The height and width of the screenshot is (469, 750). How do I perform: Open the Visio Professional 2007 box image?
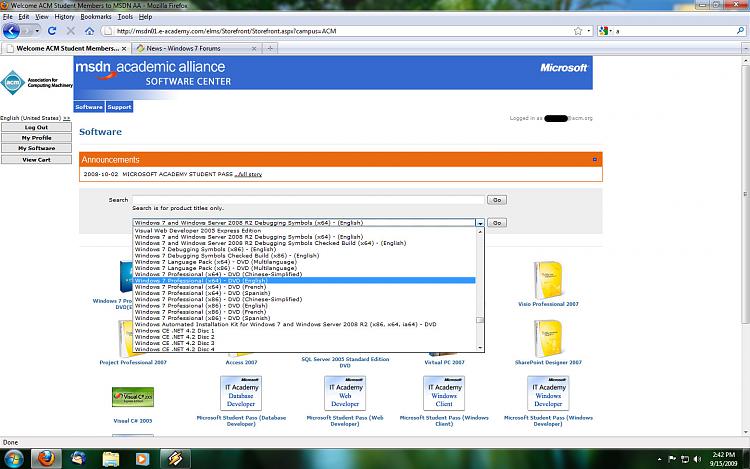click(x=548, y=280)
